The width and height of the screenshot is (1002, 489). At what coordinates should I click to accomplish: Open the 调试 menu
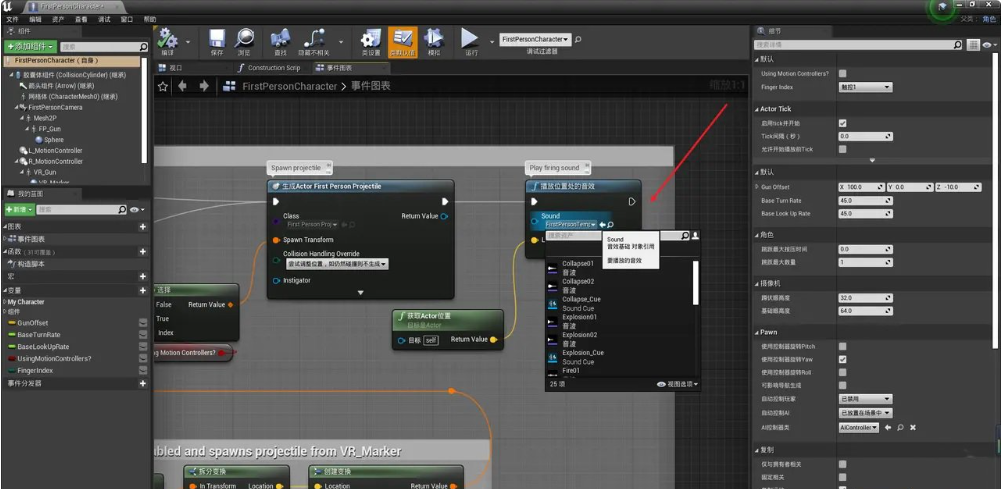point(104,19)
